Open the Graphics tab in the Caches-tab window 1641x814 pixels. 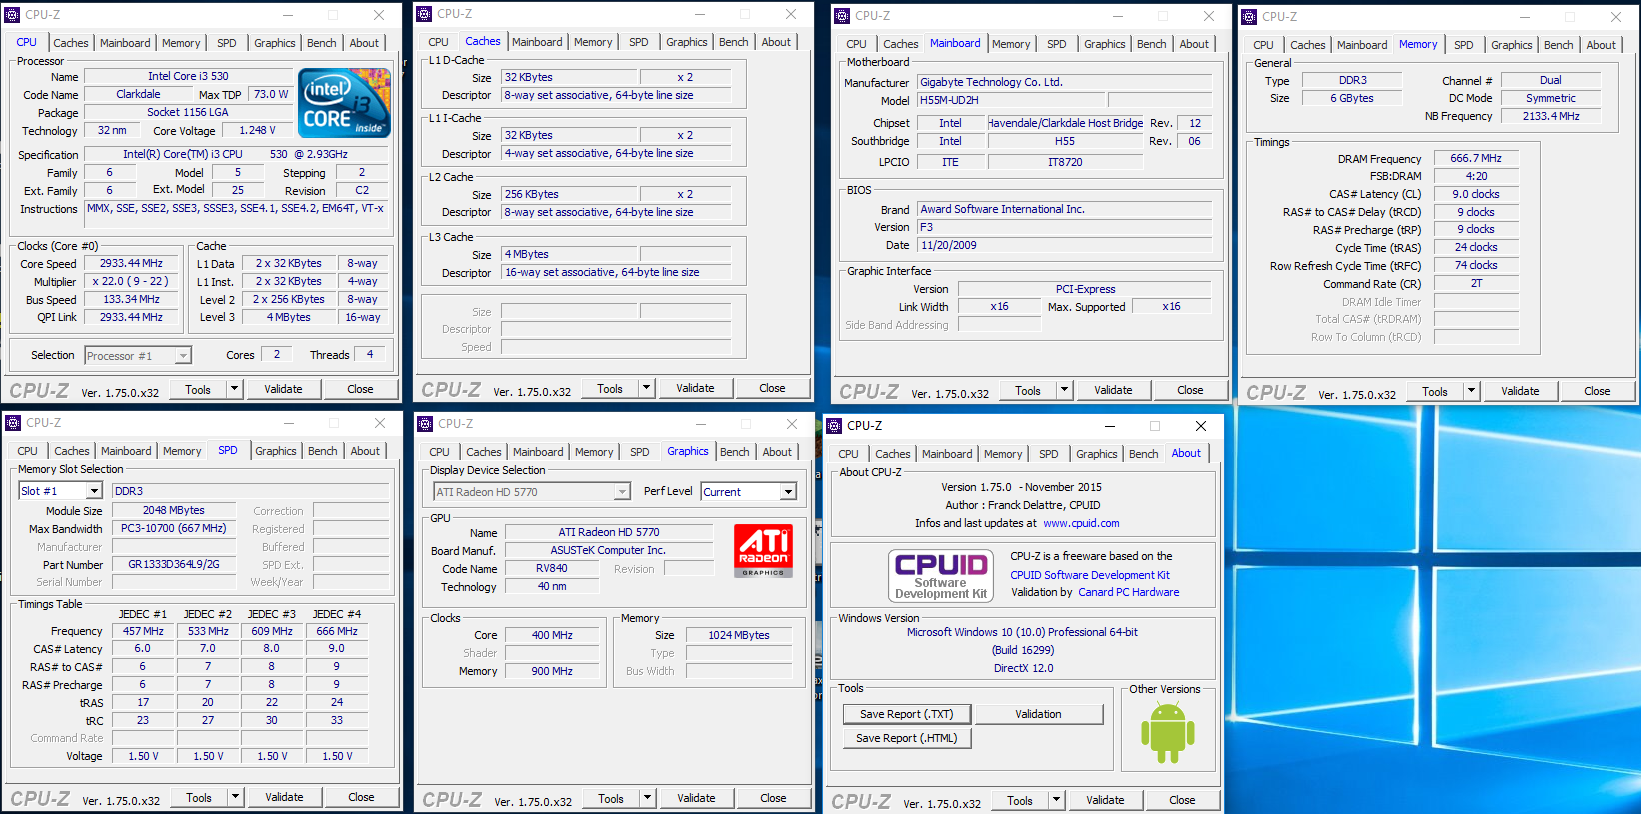tap(687, 42)
